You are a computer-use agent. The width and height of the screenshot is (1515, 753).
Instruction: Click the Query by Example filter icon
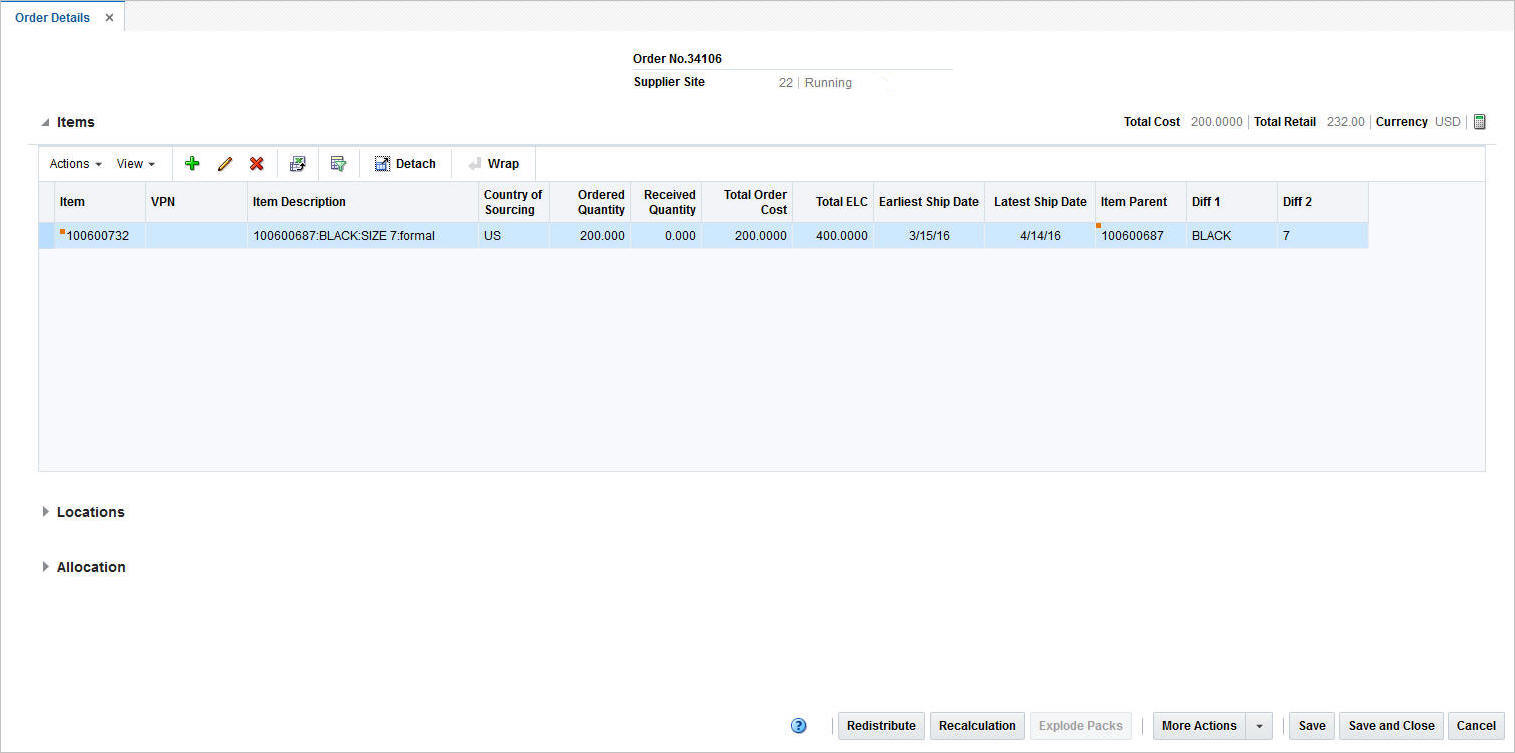(x=338, y=163)
